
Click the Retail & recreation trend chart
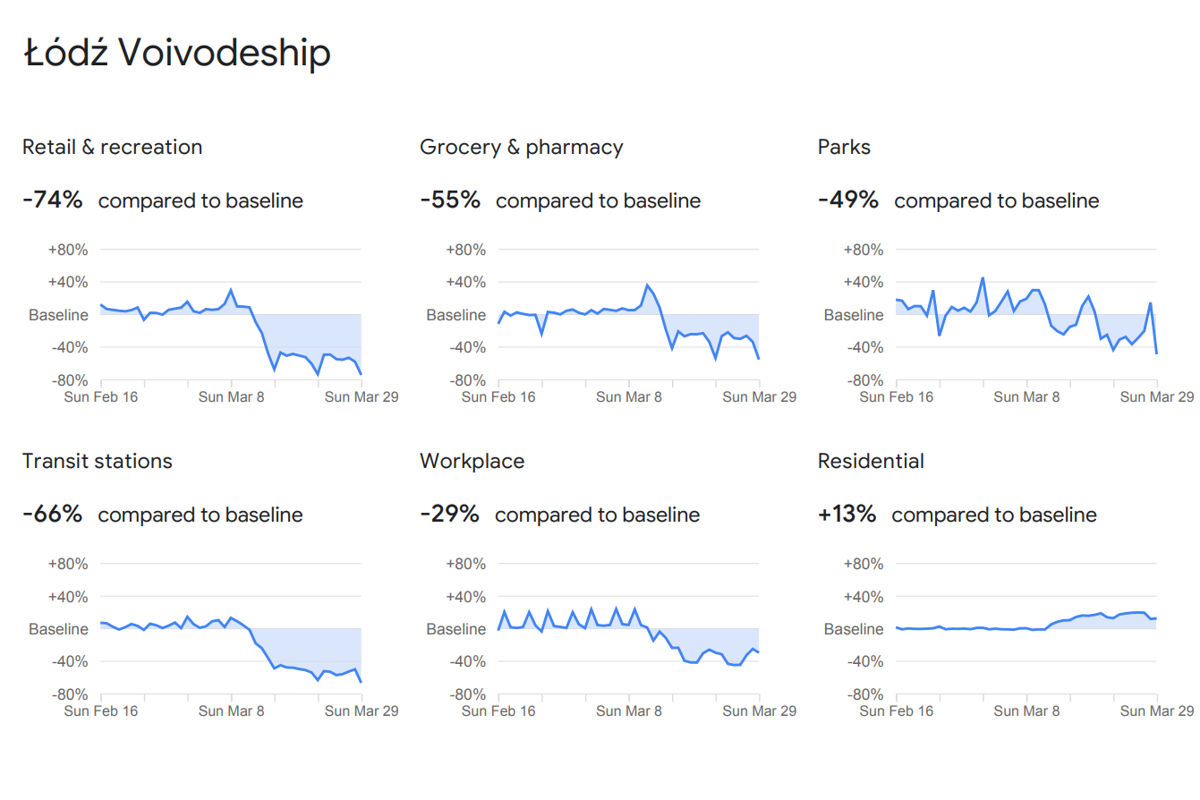(230, 315)
